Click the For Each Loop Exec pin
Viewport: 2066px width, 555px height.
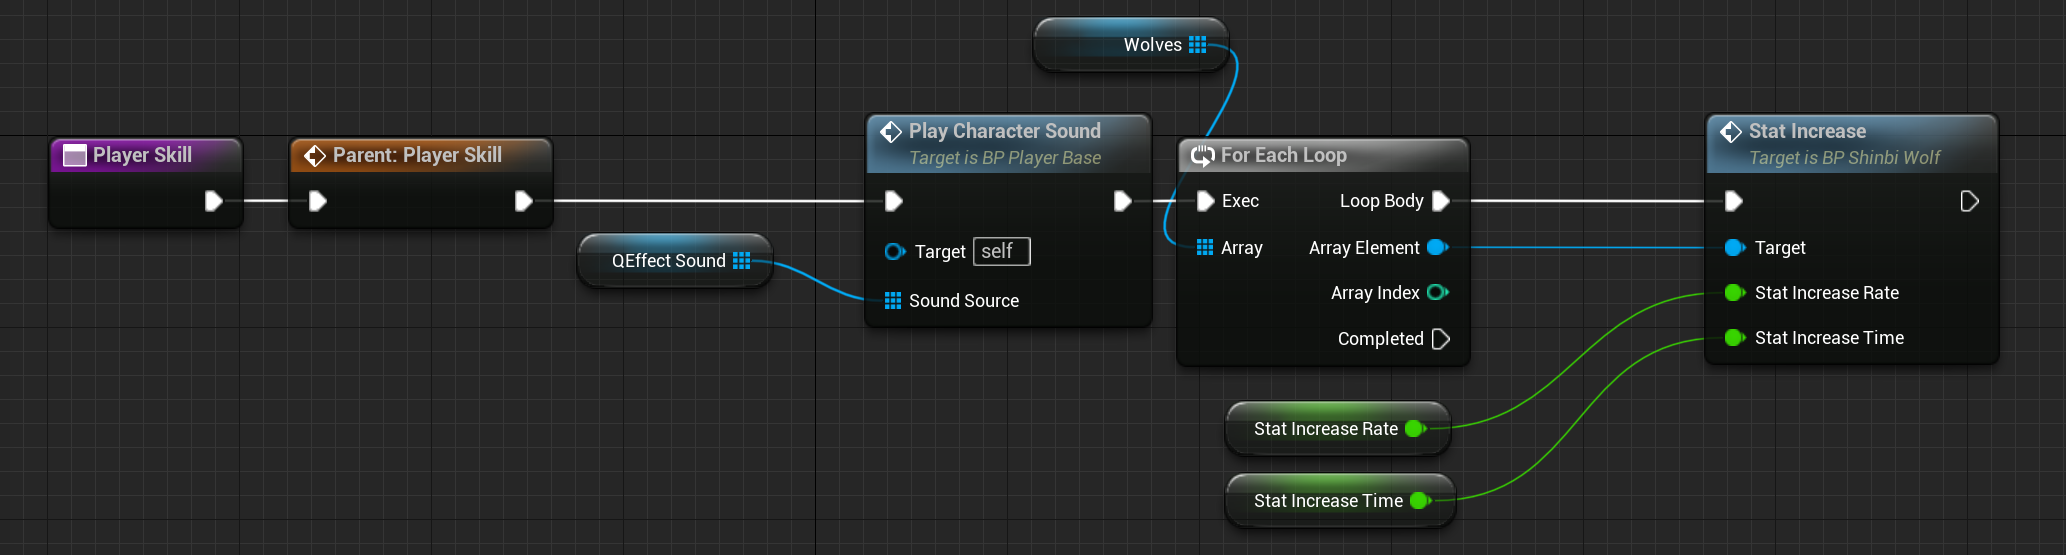click(x=1205, y=201)
